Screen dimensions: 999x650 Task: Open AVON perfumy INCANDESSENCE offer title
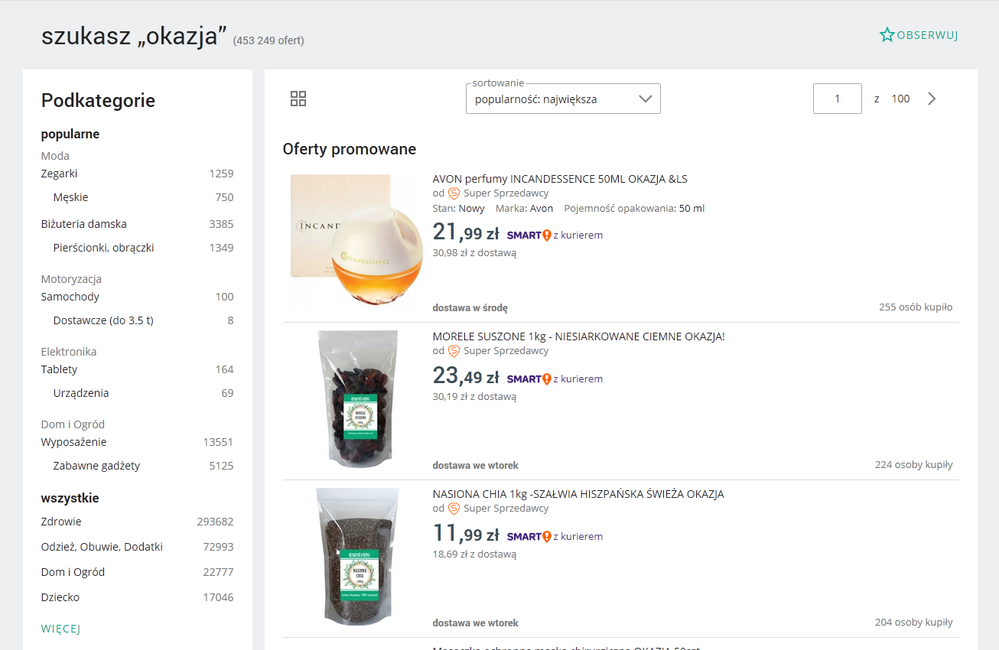pyautogui.click(x=560, y=179)
